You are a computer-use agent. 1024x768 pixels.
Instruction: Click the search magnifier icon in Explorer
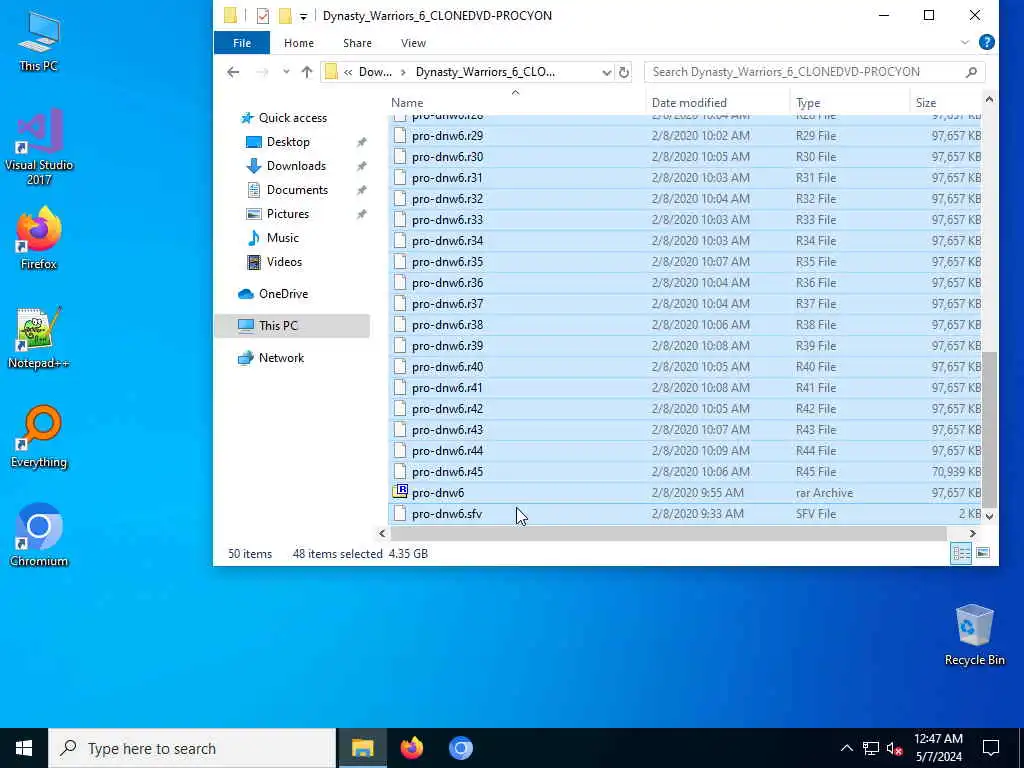[971, 72]
